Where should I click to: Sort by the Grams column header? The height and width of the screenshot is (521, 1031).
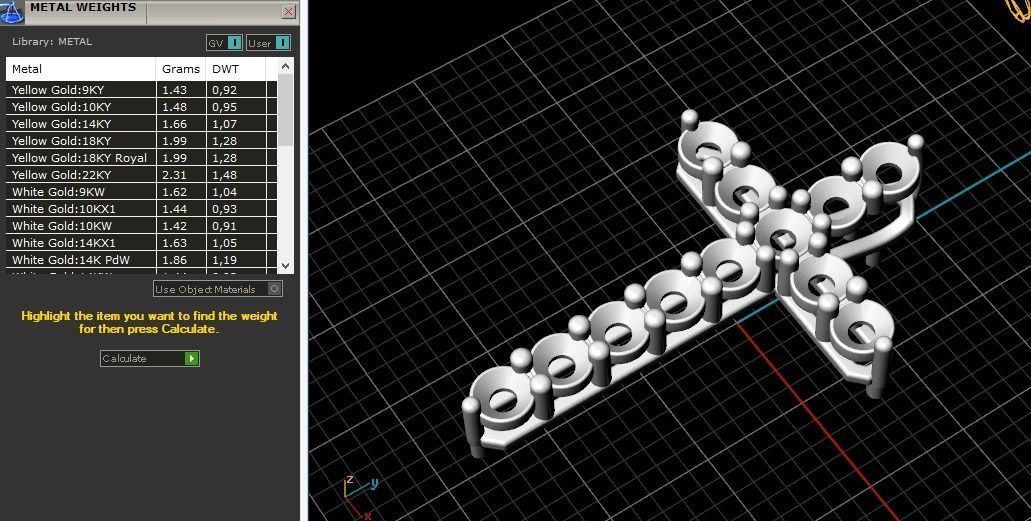pos(181,68)
